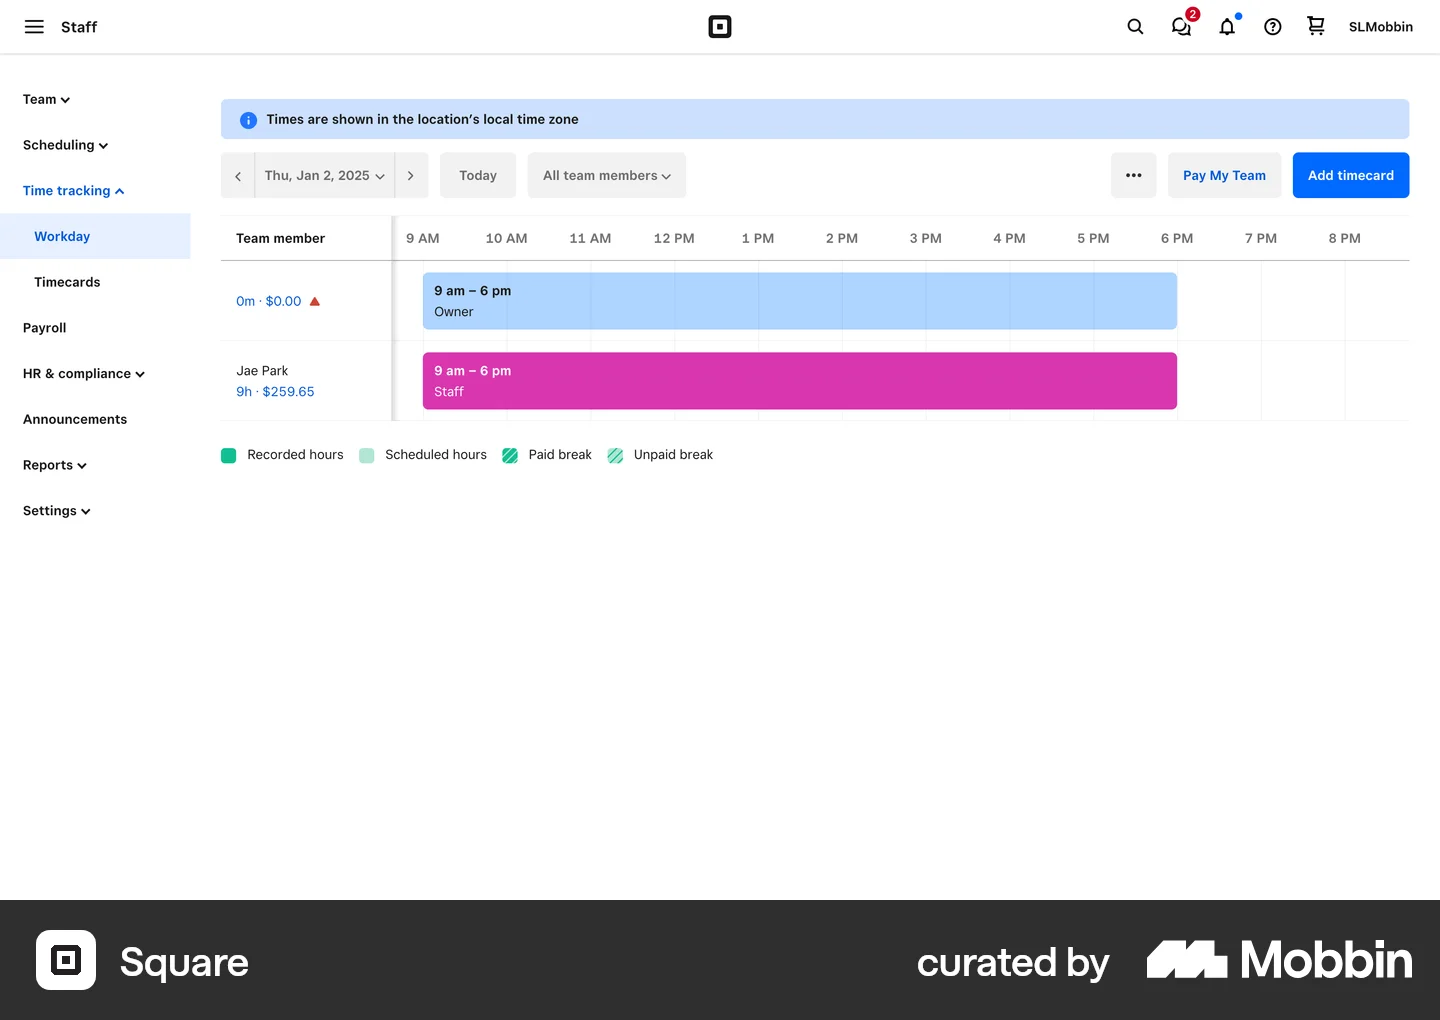Open the blue Owner 9 am – 6 pm shift
Viewport: 1440px width, 1020px height.
(x=800, y=301)
